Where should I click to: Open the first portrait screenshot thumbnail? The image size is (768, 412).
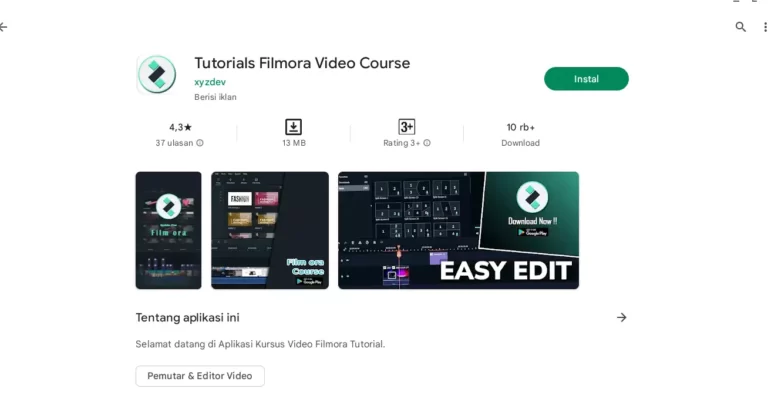pyautogui.click(x=168, y=230)
